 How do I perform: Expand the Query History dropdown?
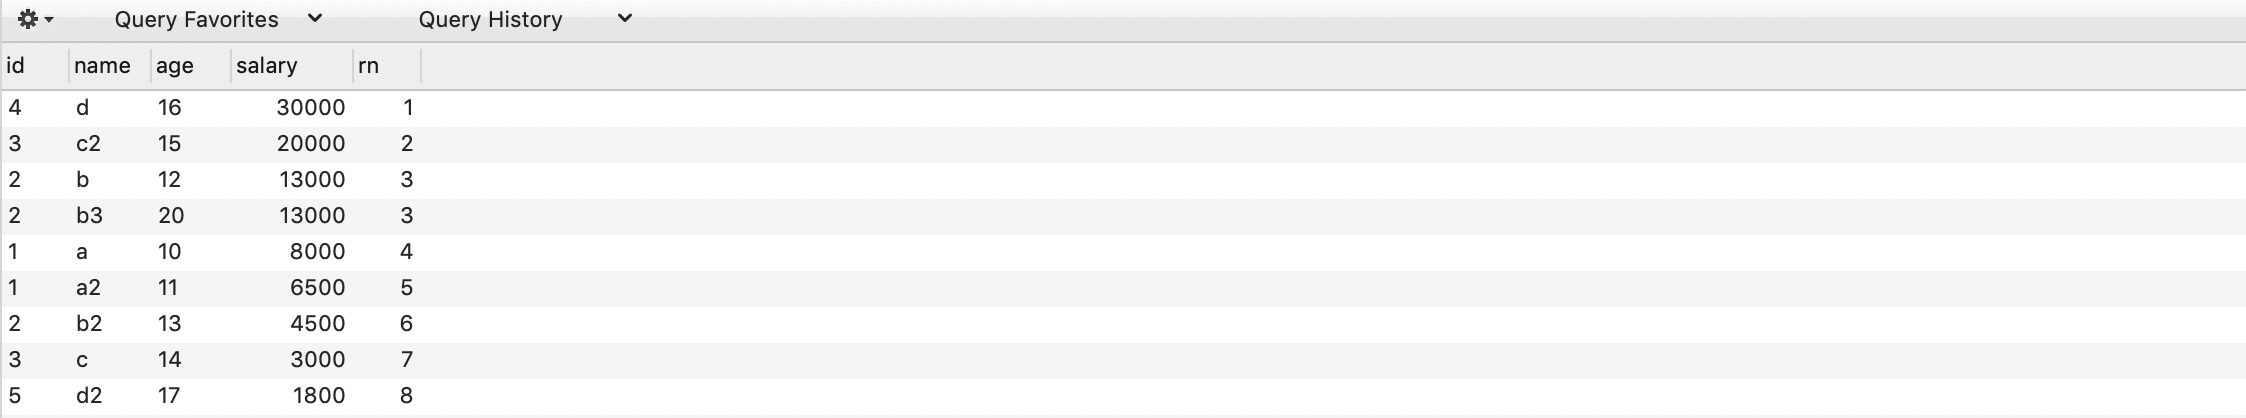click(x=525, y=19)
